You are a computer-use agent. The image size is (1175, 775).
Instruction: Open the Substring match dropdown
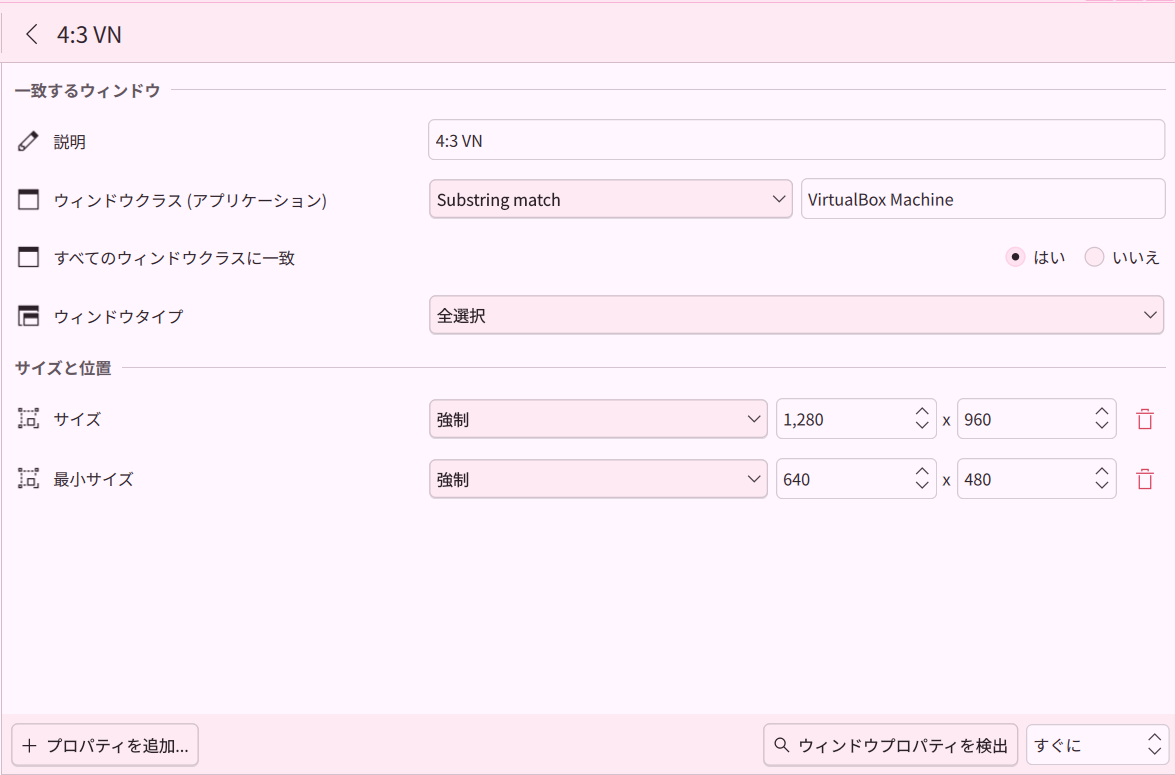click(x=611, y=199)
